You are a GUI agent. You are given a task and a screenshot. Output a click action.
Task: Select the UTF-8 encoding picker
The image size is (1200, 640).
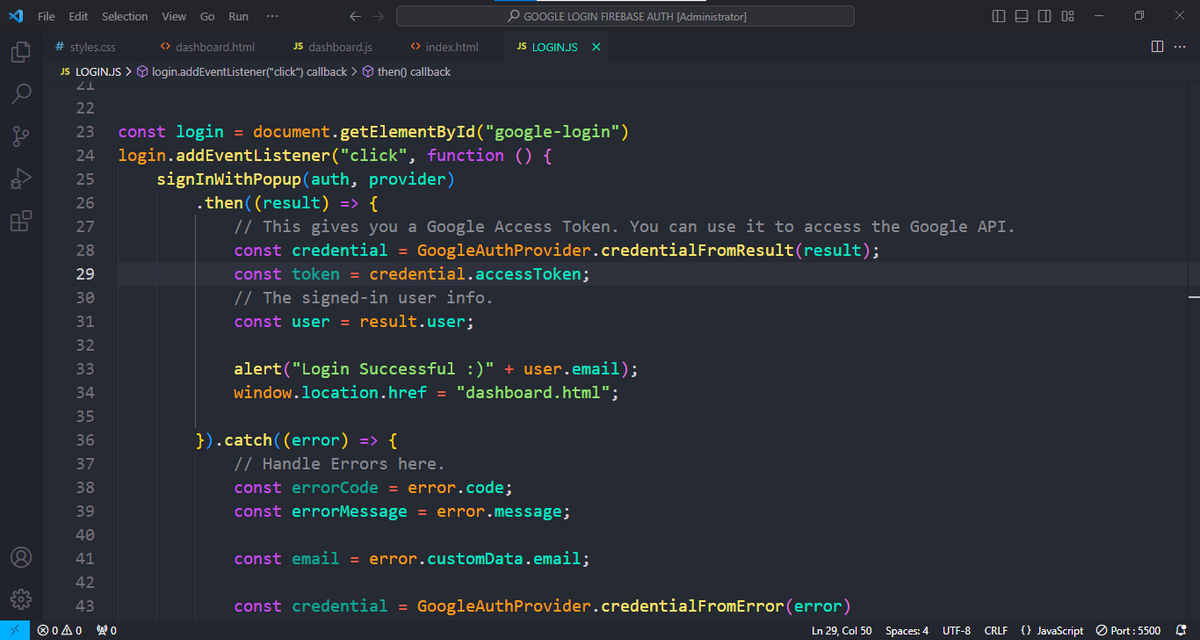956,631
